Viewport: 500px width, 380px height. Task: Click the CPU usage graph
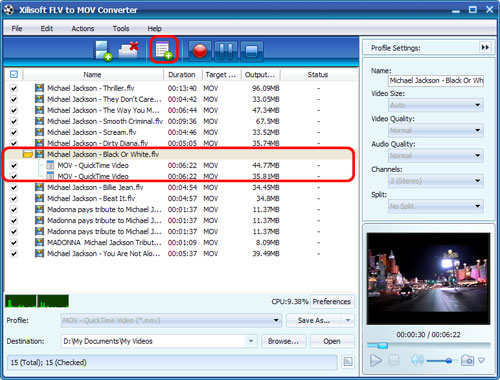(37, 301)
